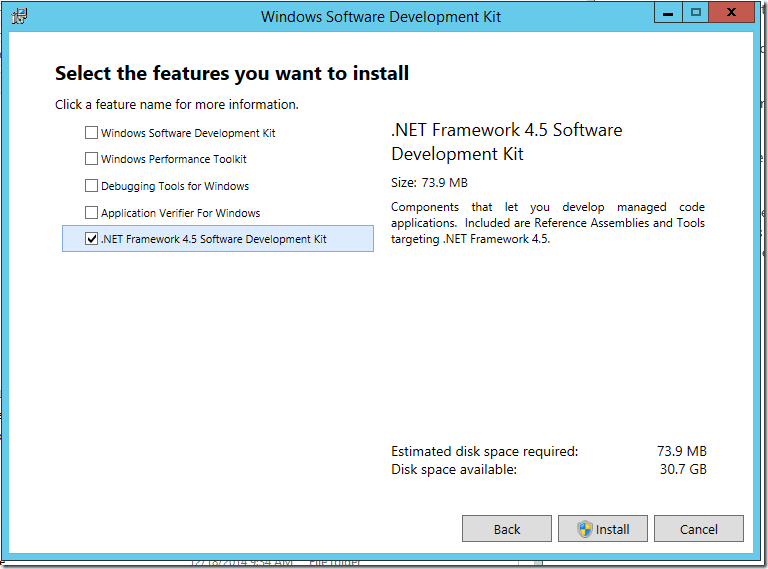Click the .NET Framework 4.5 description heading
768x569 pixels.
pyautogui.click(x=507, y=142)
